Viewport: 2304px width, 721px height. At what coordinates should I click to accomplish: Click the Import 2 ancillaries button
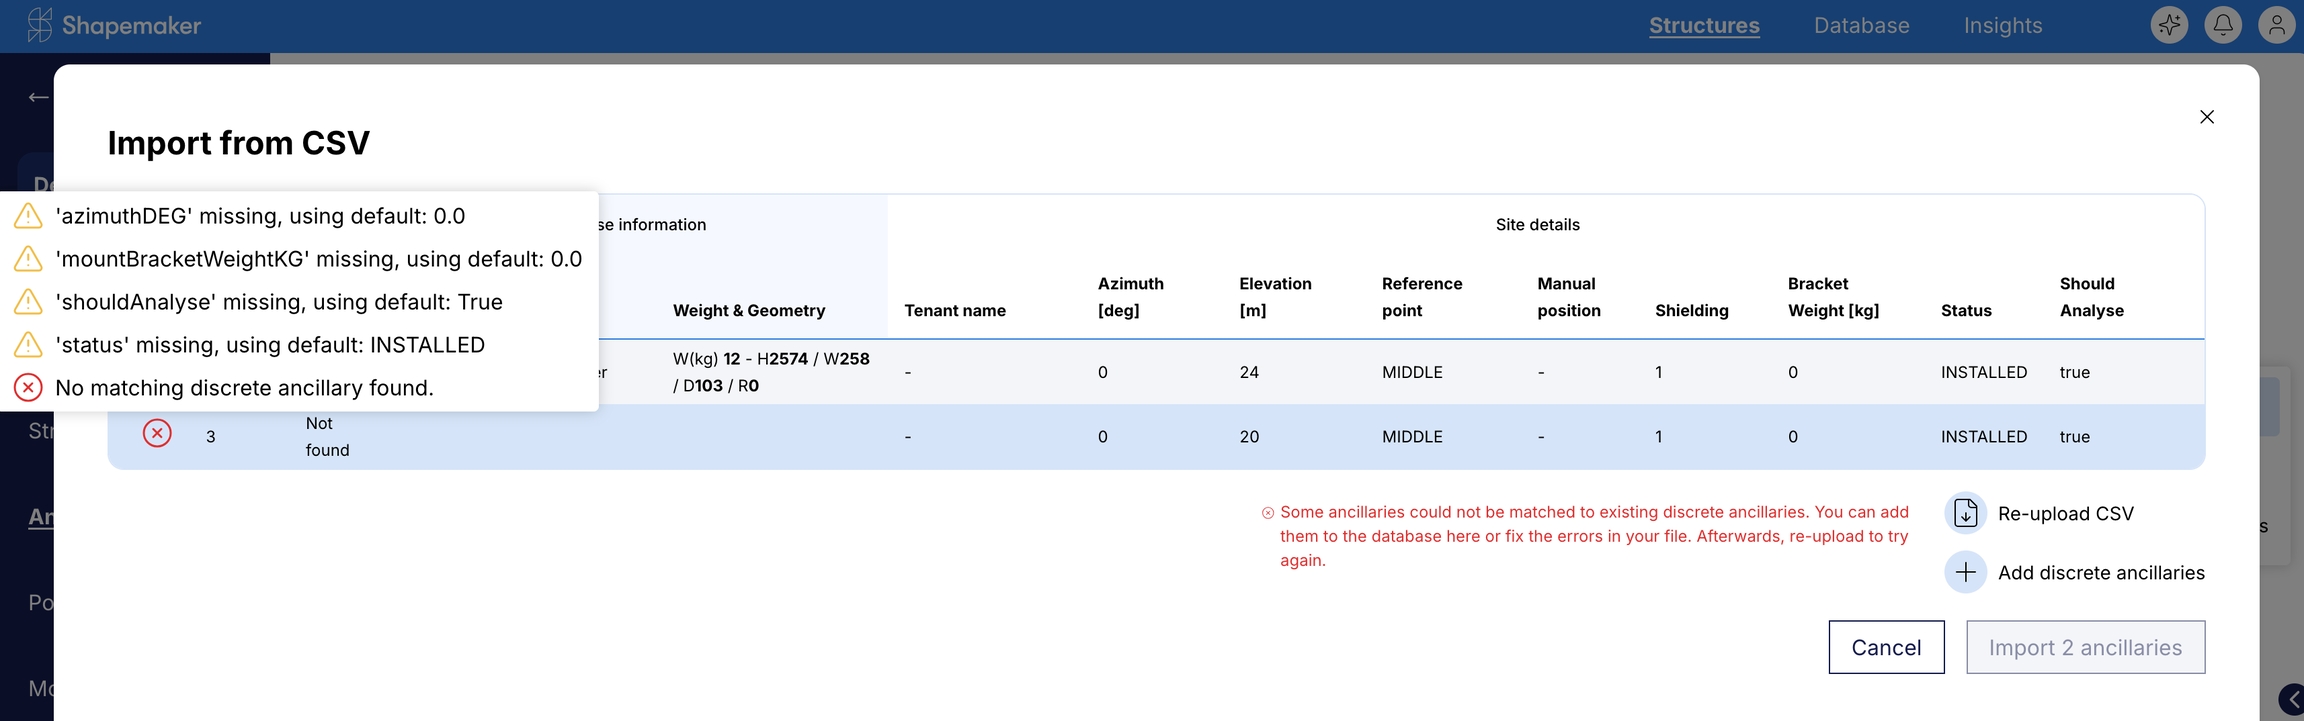tap(2085, 647)
